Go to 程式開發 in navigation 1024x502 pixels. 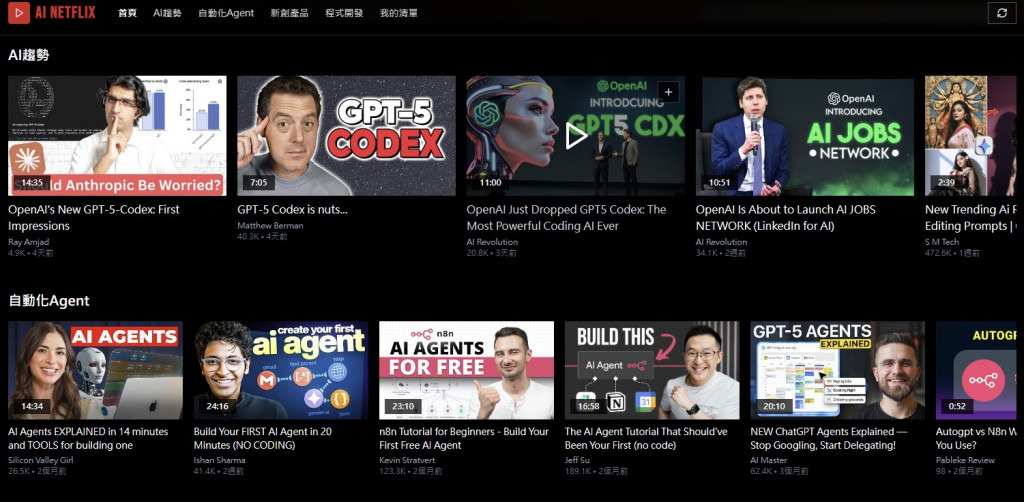tap(344, 13)
